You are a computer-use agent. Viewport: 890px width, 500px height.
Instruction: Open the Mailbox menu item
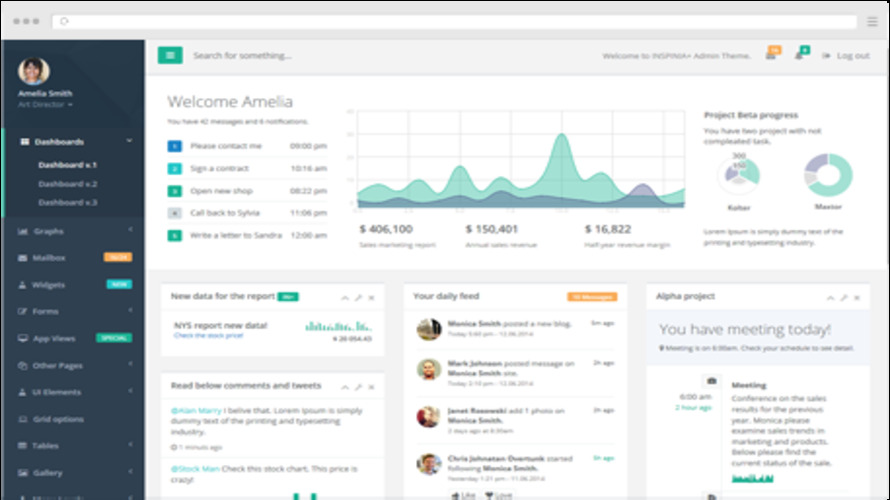[73, 258]
